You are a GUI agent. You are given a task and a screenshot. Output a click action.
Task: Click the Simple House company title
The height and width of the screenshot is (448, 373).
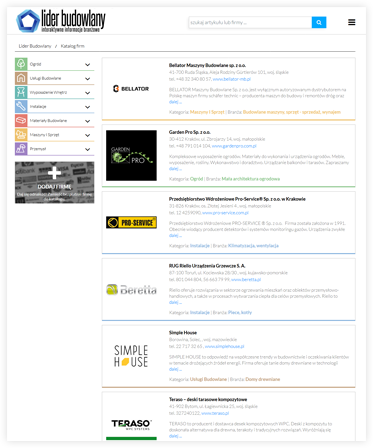coord(183,333)
